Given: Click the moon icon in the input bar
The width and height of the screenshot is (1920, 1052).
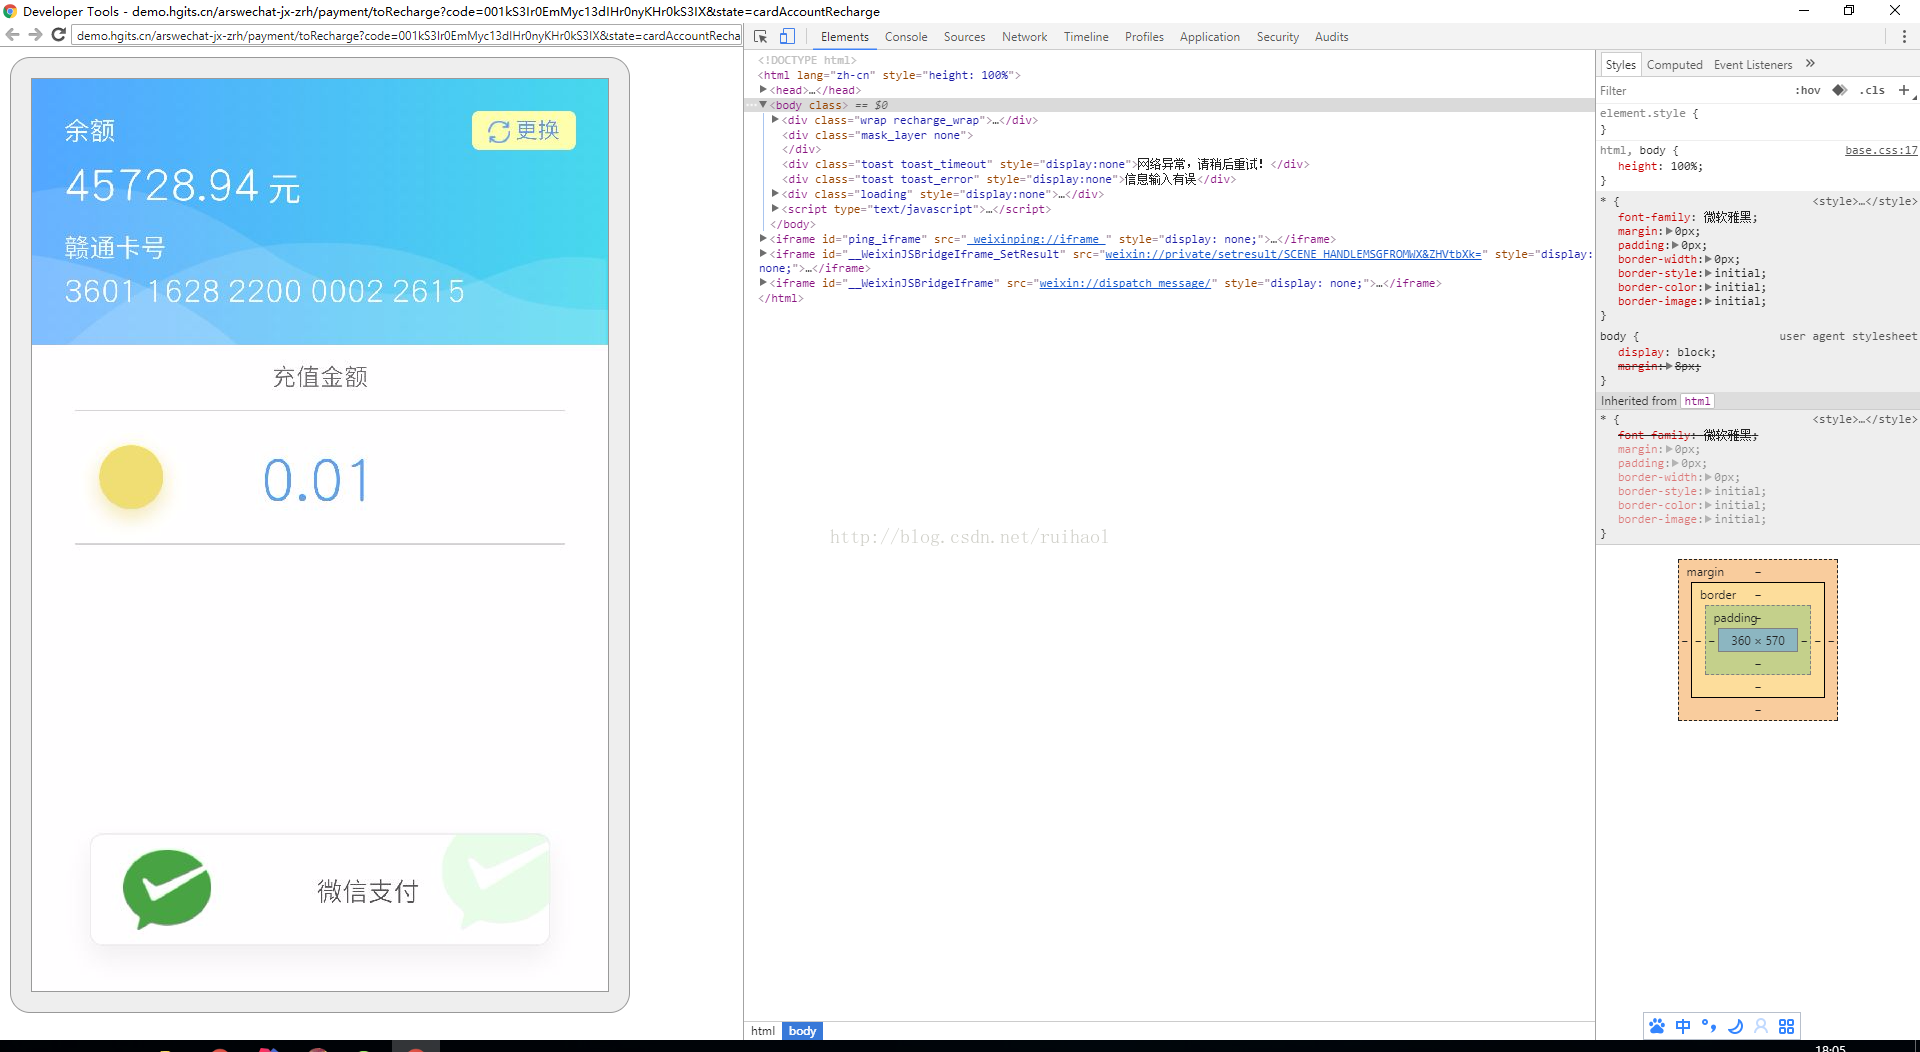Looking at the screenshot, I should [1735, 1026].
